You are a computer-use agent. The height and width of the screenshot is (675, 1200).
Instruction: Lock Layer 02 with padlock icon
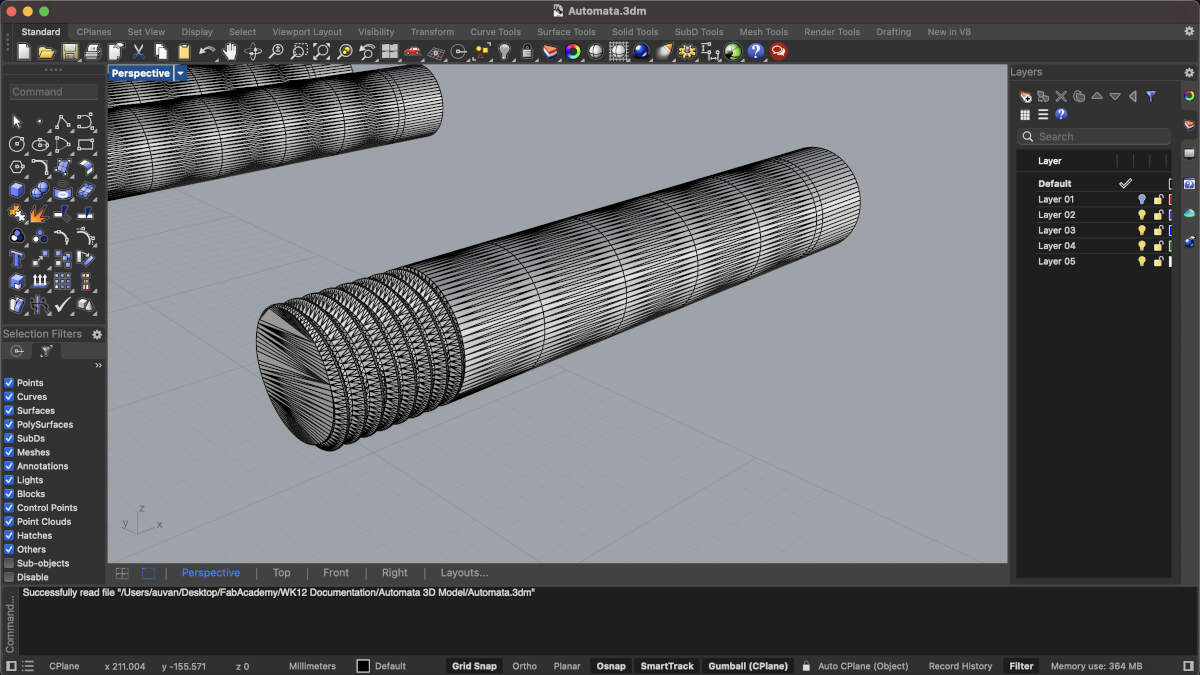click(1158, 215)
